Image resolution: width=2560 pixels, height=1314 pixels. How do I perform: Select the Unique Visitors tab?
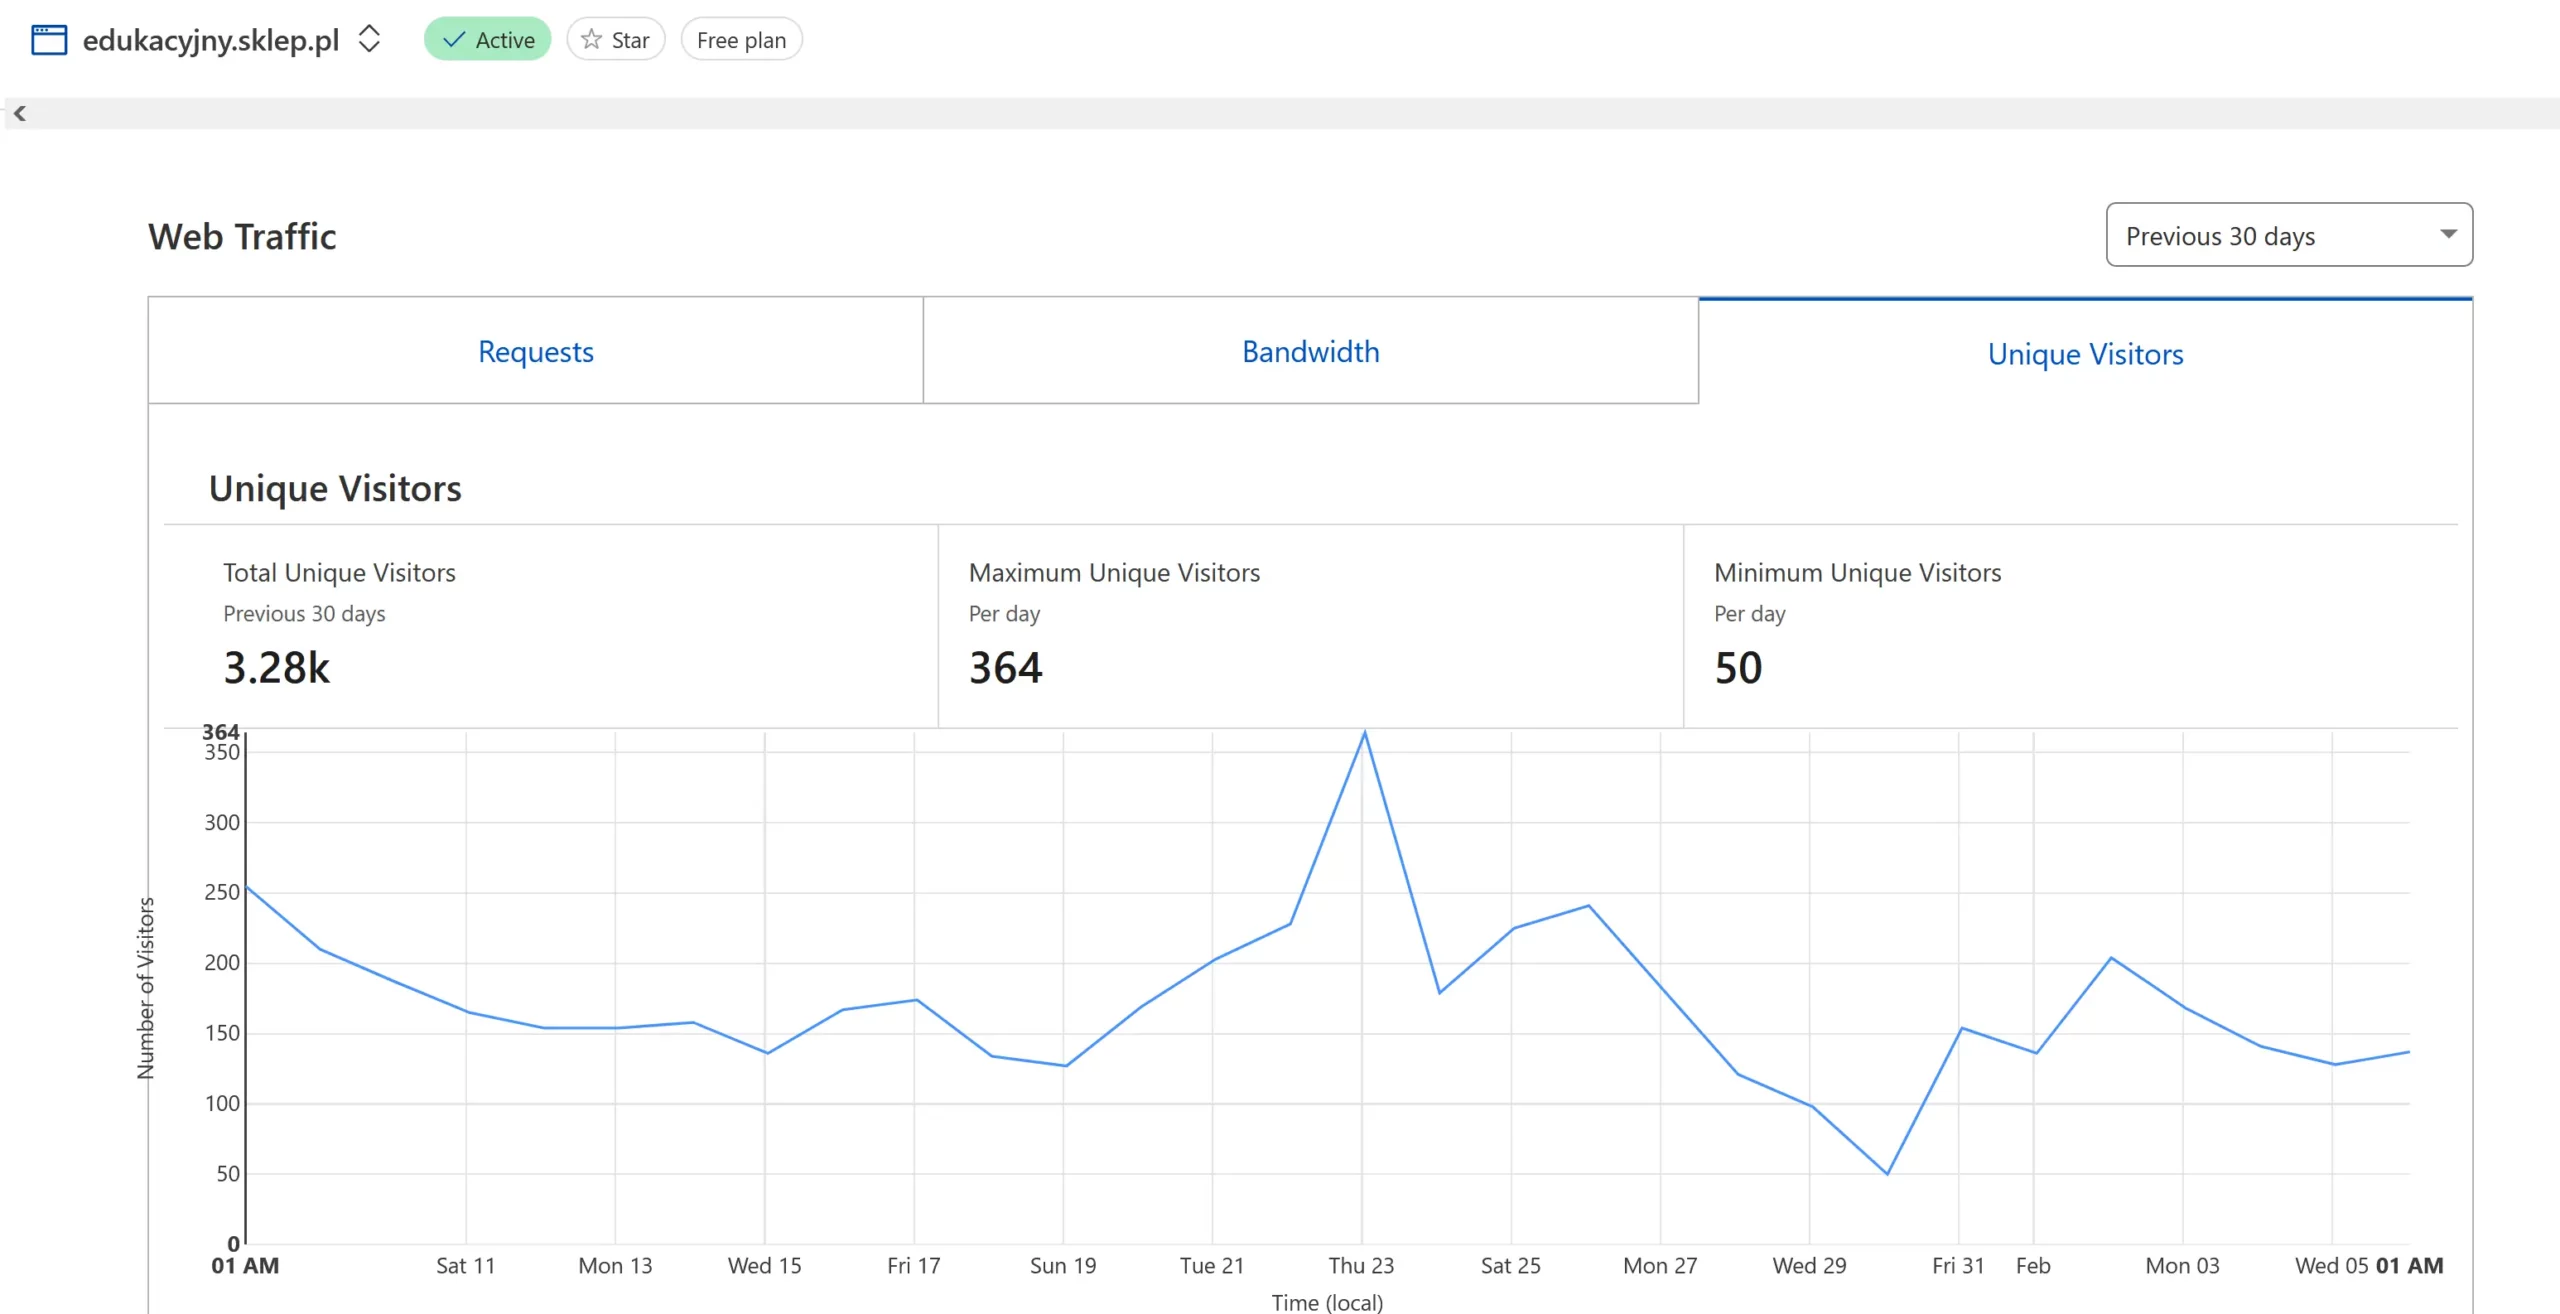coord(2085,354)
